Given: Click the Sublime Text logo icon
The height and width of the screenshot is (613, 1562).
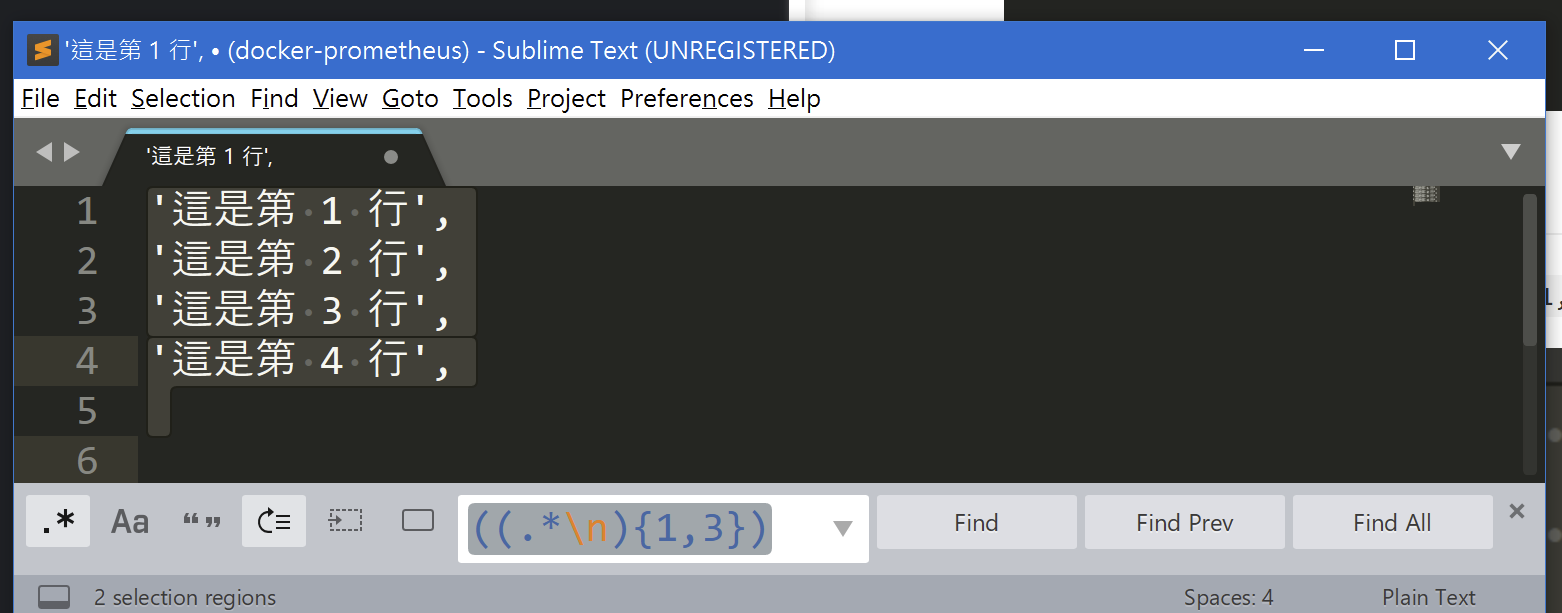Looking at the screenshot, I should 42,49.
